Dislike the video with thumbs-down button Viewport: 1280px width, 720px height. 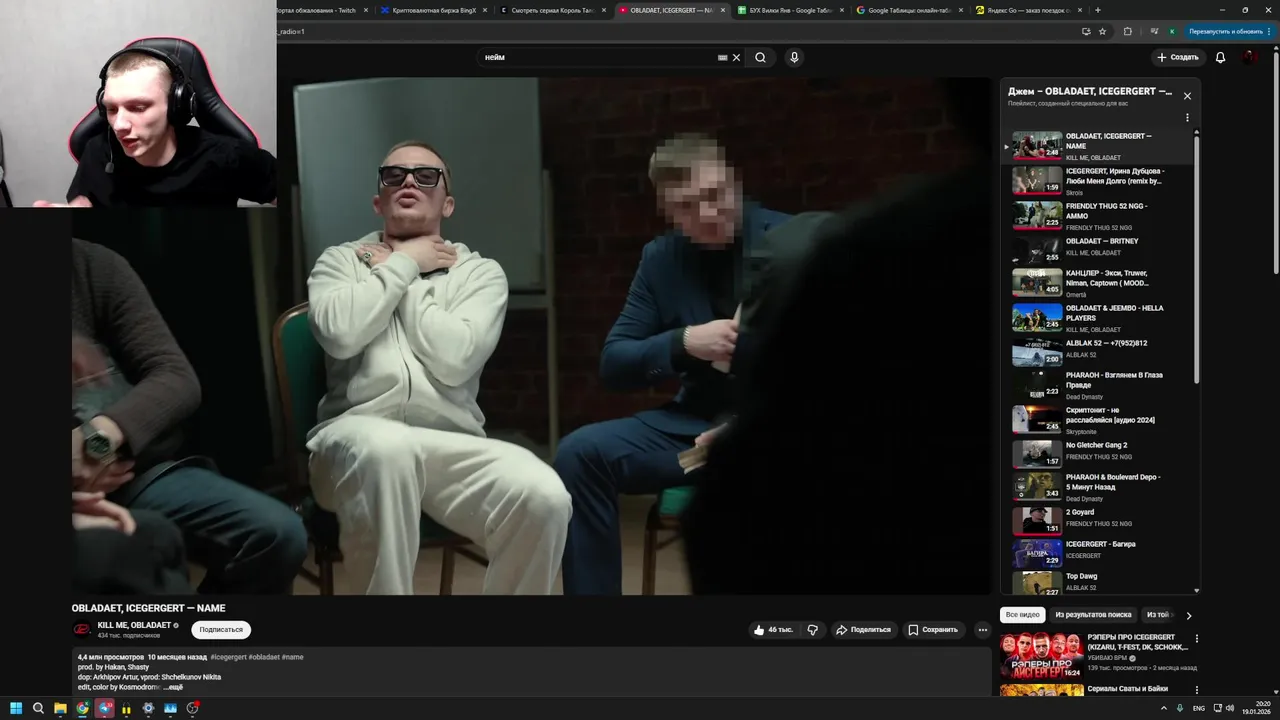[x=812, y=630]
